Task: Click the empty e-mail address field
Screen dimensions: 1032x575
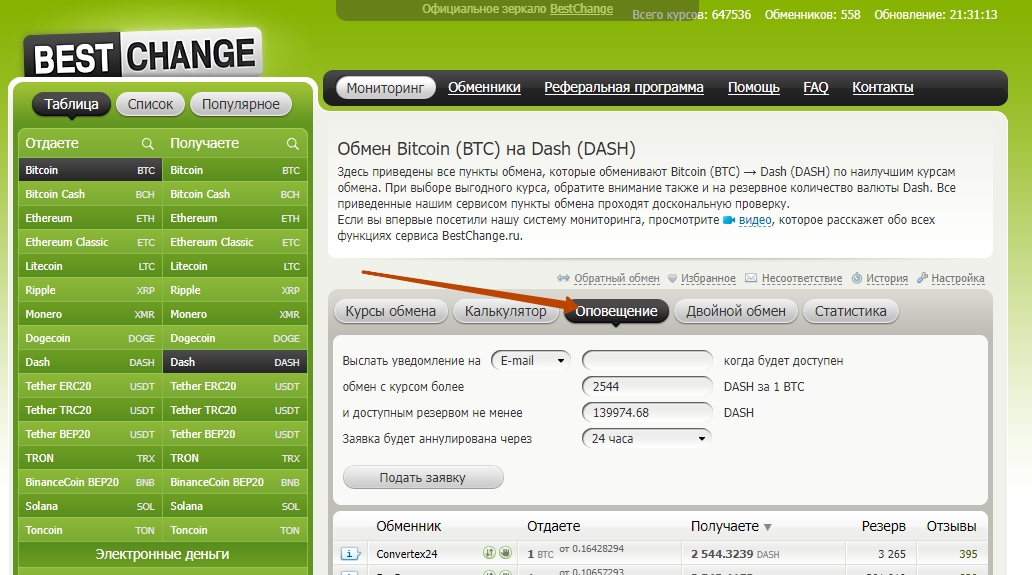Action: point(647,361)
